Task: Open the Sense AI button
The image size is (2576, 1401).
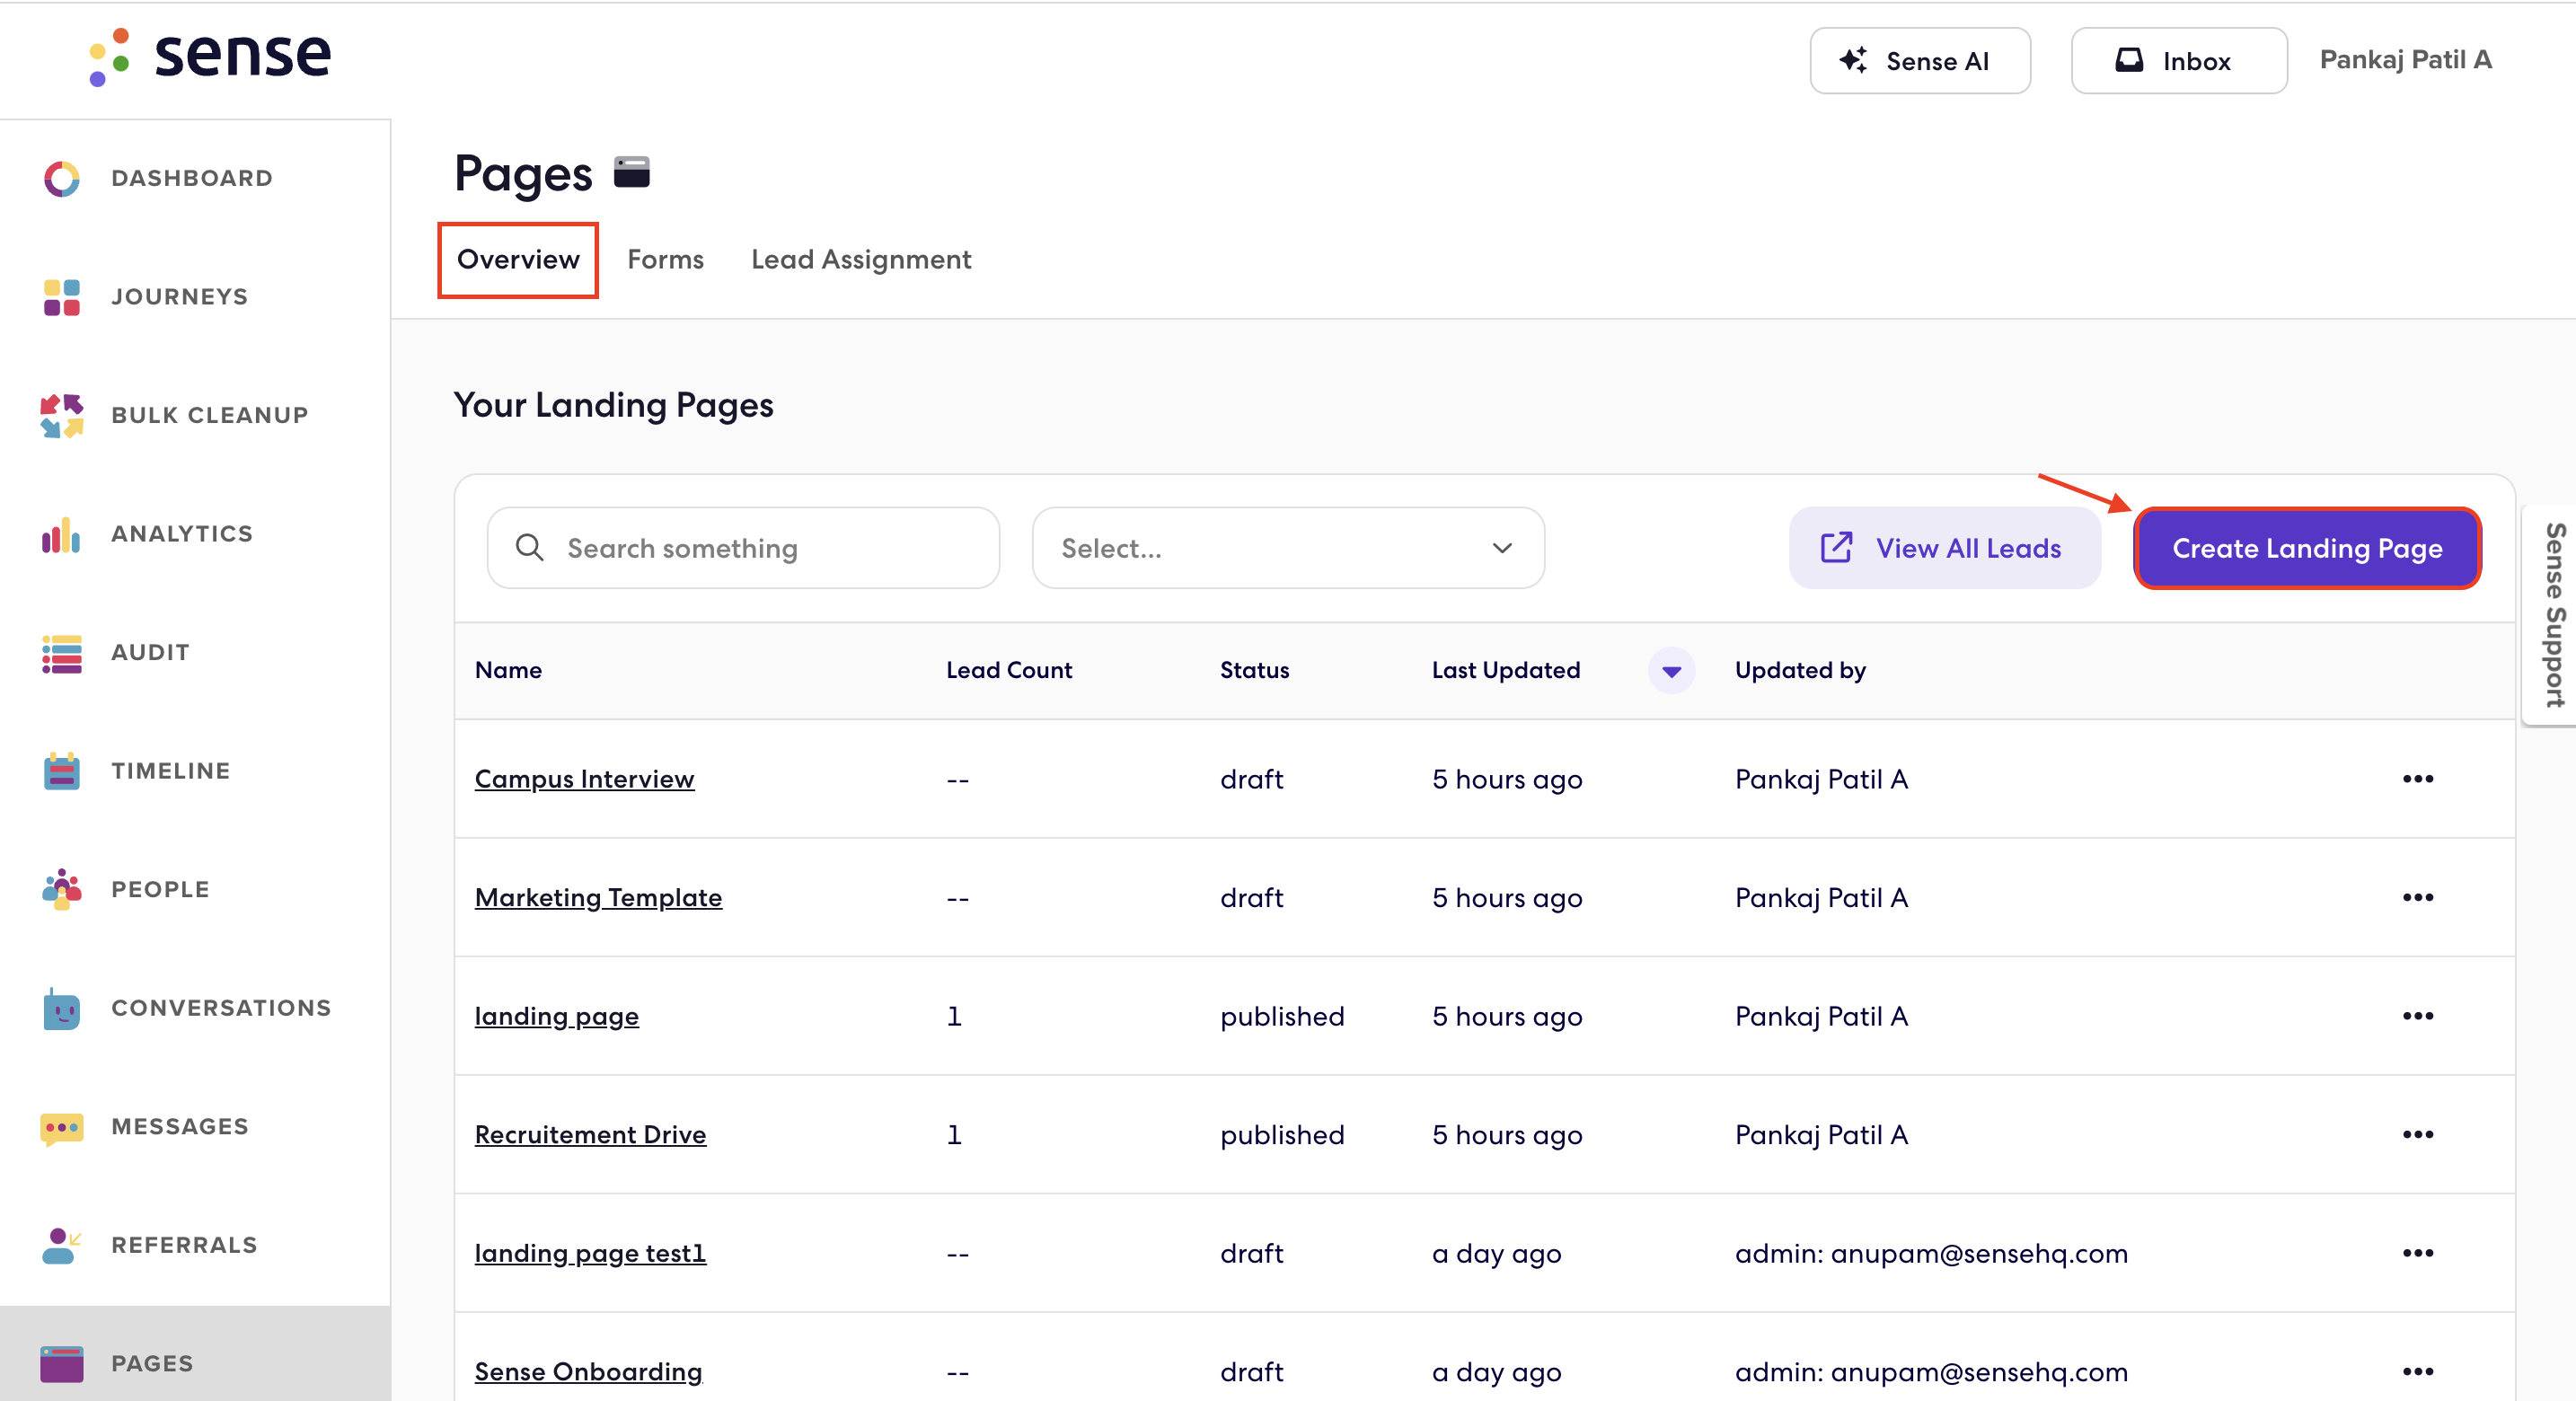Action: click(x=1919, y=61)
